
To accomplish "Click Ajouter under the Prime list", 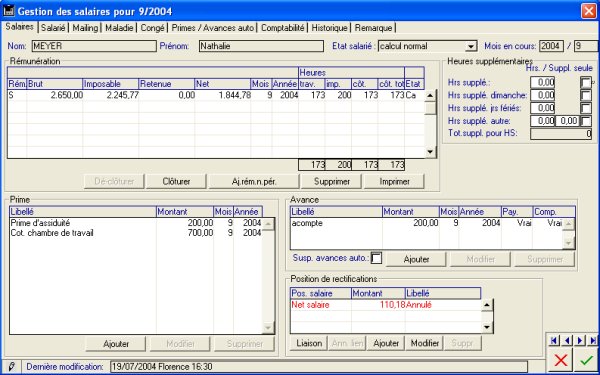I will [x=116, y=344].
